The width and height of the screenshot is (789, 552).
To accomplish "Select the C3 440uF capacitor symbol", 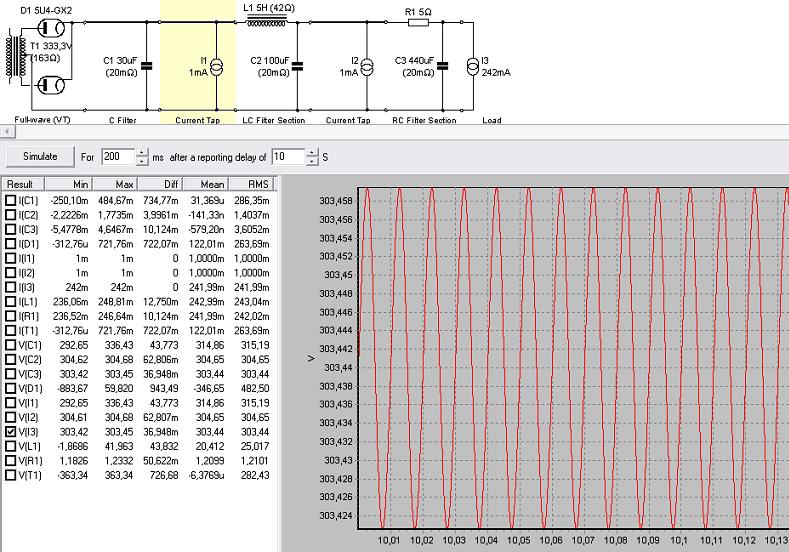I will [443, 67].
